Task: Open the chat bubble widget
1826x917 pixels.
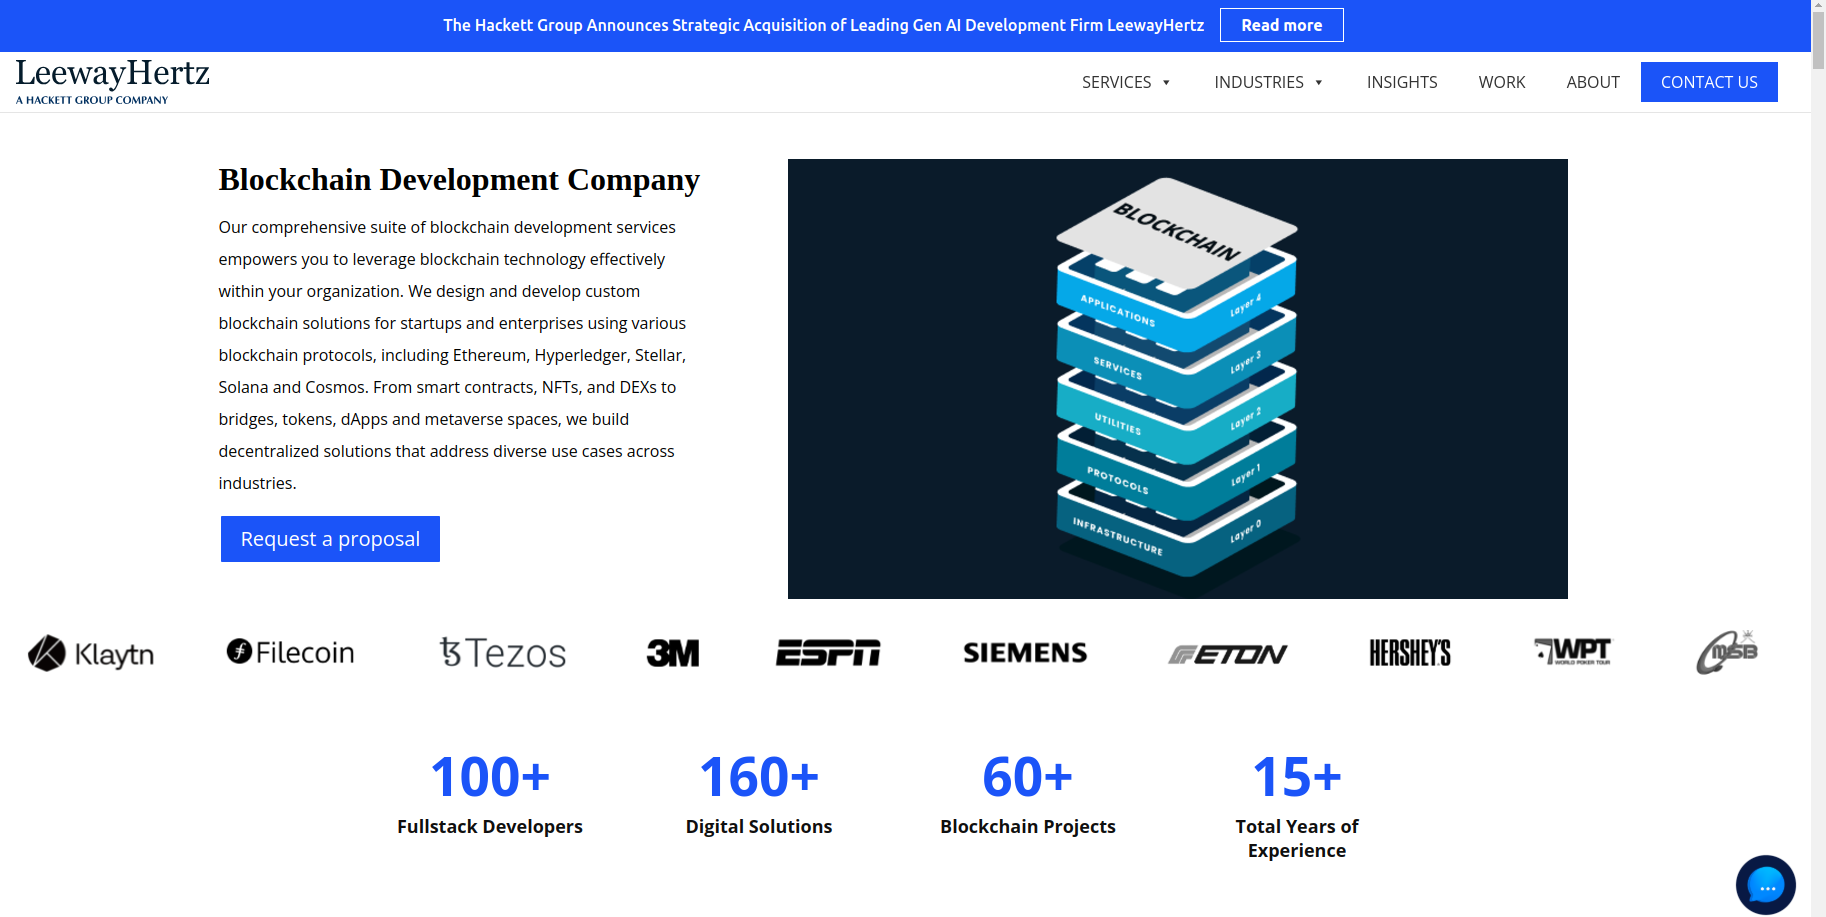Action: point(1765,885)
